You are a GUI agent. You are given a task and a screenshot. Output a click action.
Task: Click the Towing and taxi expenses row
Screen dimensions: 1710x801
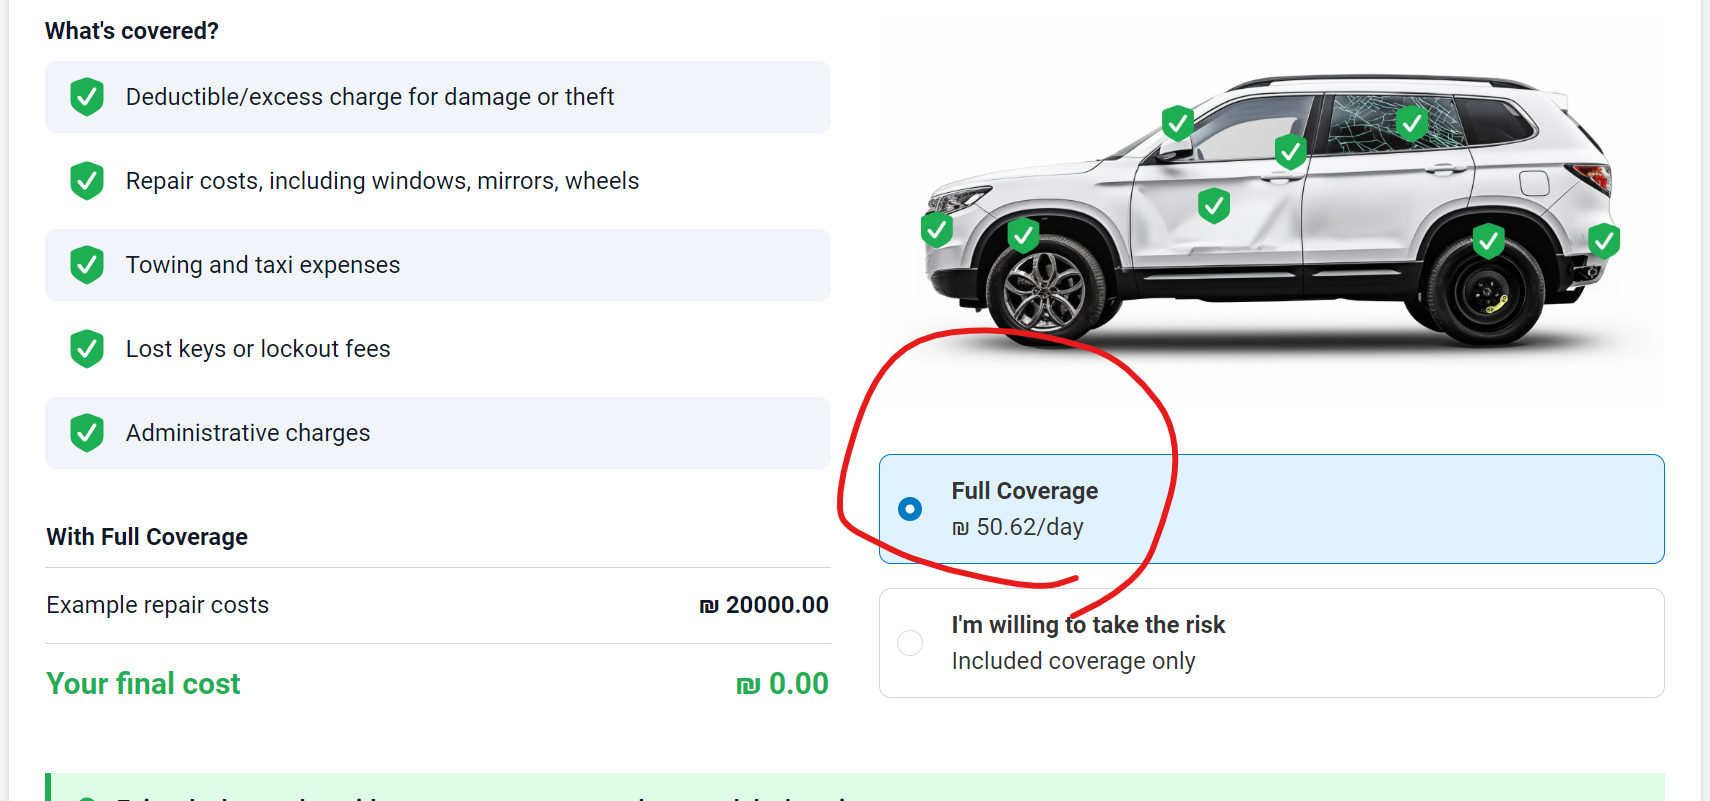[x=438, y=265]
